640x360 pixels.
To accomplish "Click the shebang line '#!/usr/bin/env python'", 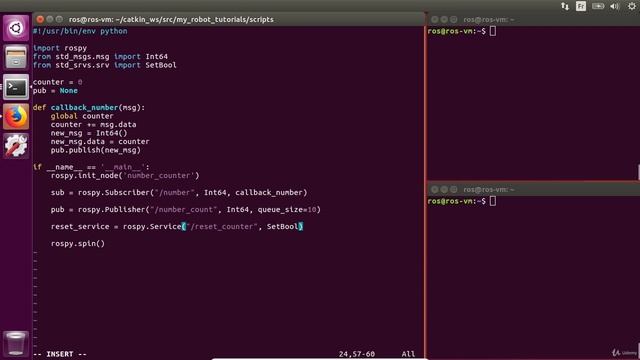I will pos(80,31).
